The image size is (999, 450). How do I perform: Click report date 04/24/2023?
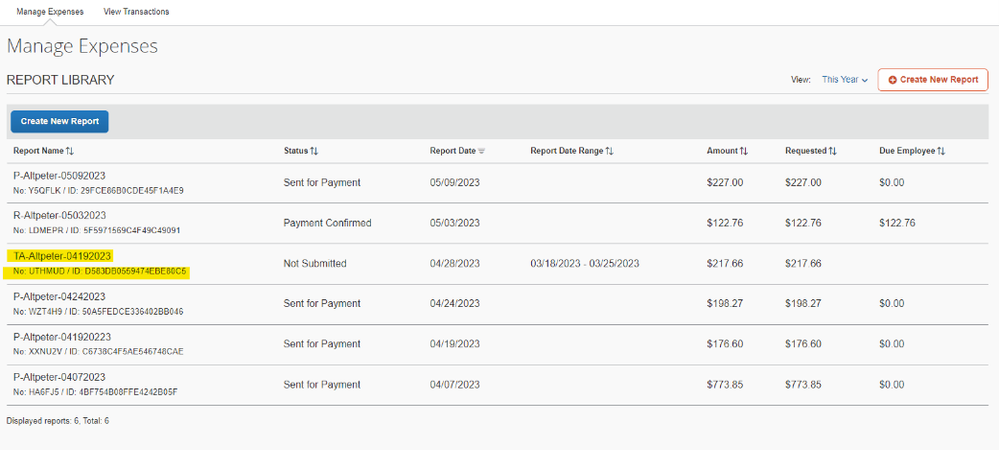tap(455, 303)
